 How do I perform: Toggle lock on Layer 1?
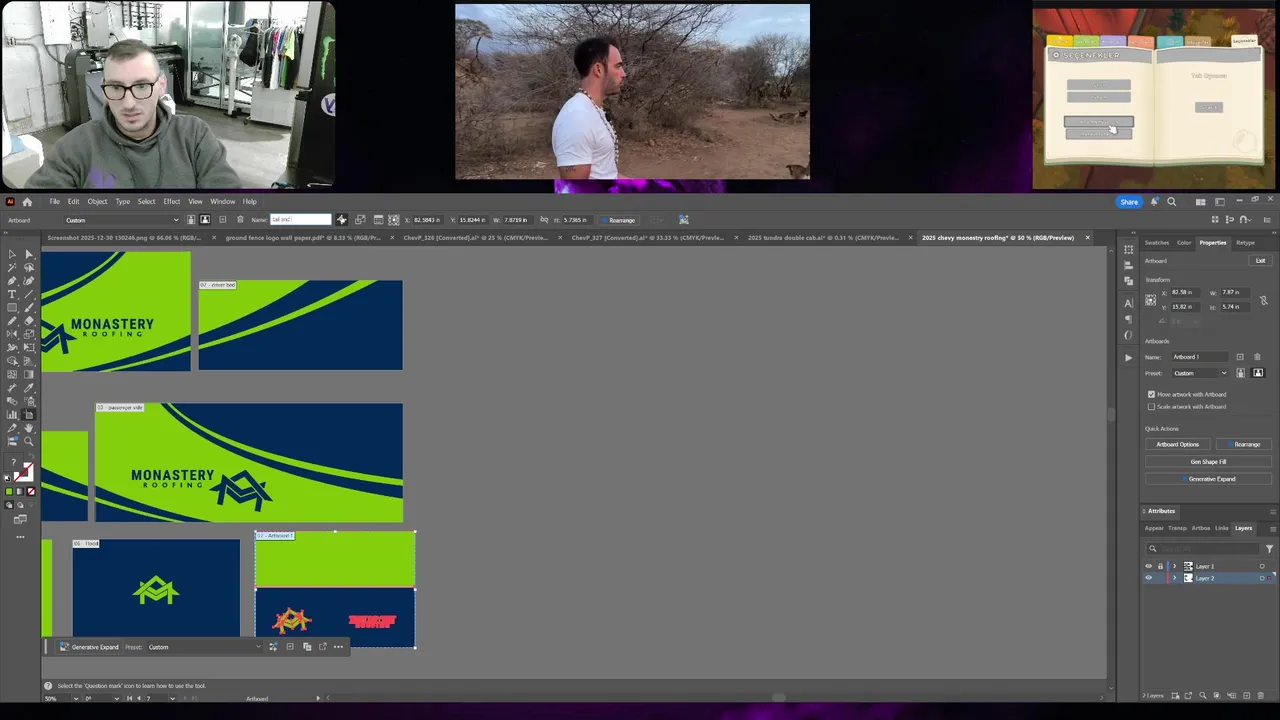click(1160, 566)
